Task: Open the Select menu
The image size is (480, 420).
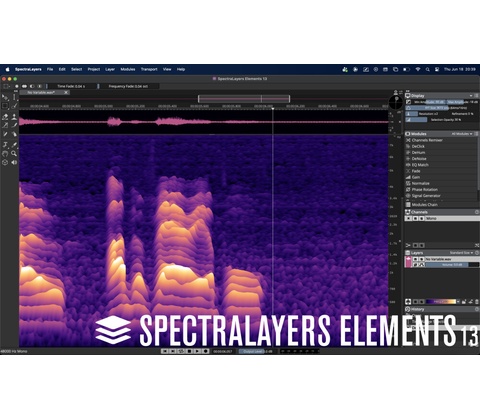Action: pos(76,69)
